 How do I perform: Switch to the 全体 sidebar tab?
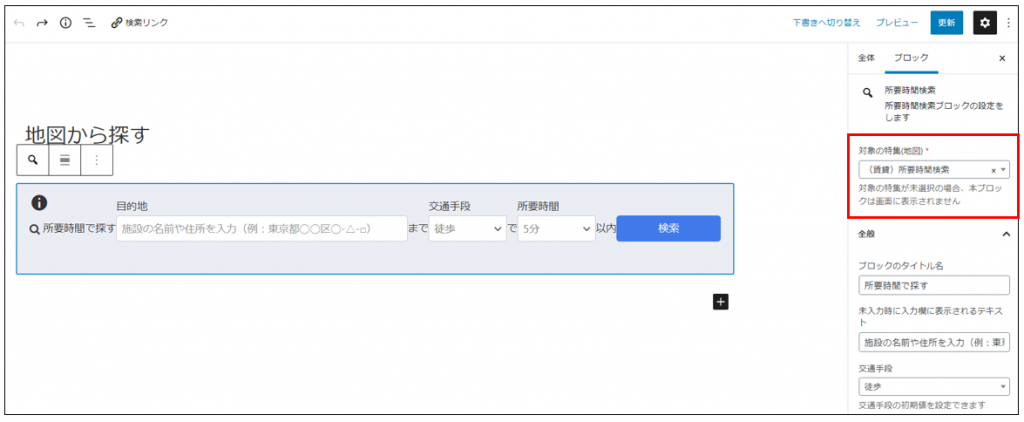(866, 58)
